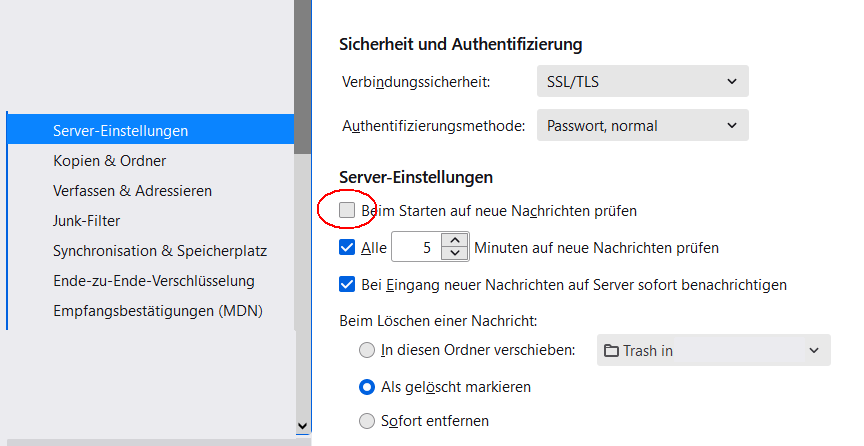The width and height of the screenshot is (864, 446).
Task: Increase minutes with stepper up arrow
Action: [456, 240]
